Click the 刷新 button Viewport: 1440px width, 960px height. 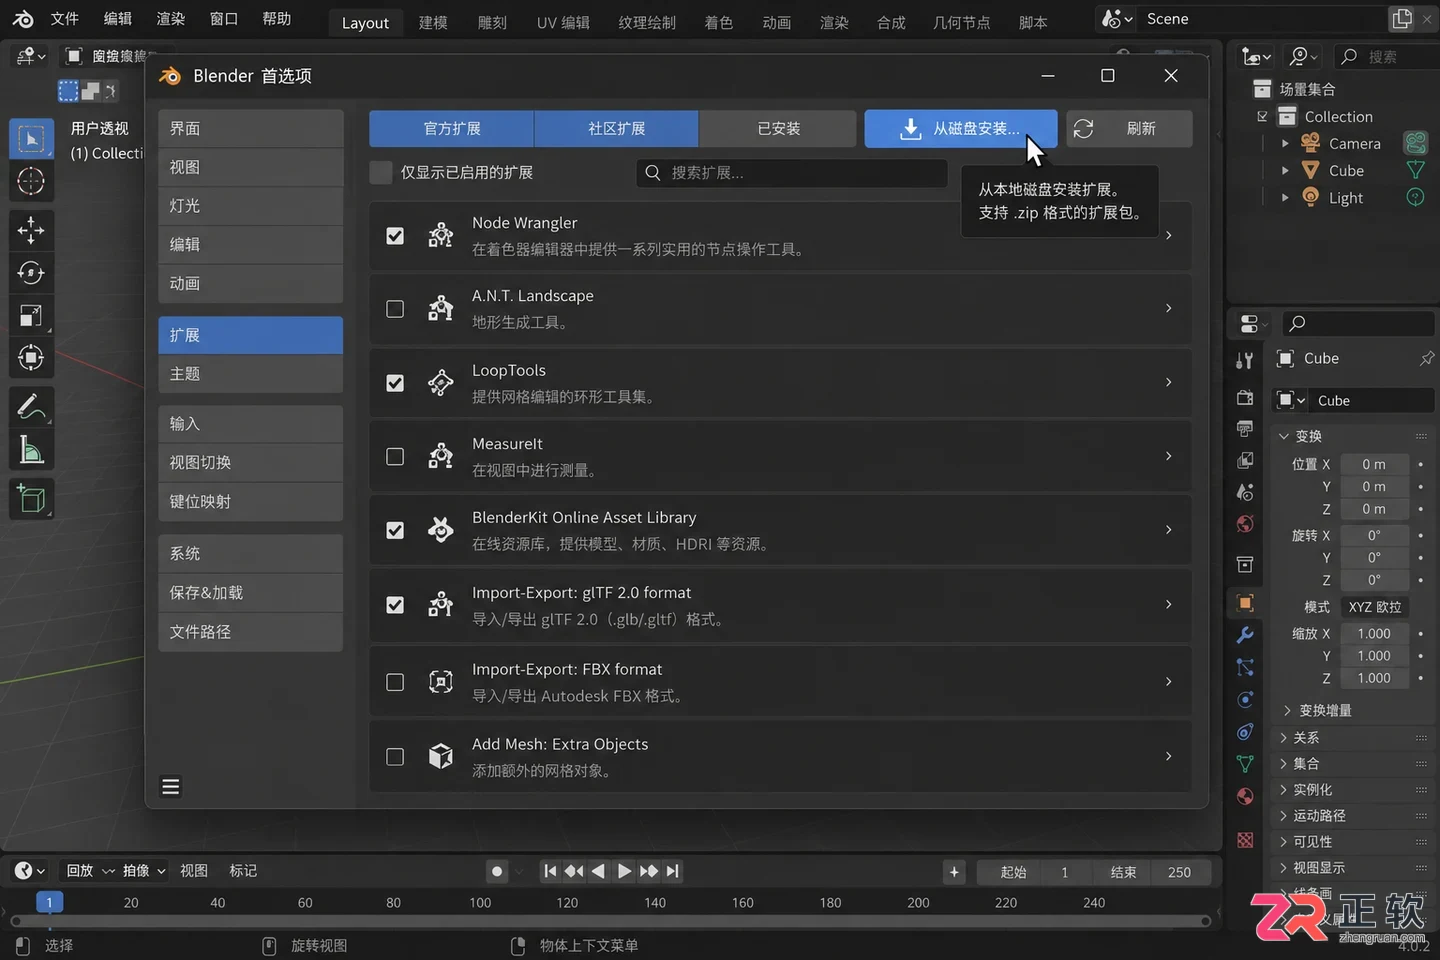pos(1129,128)
